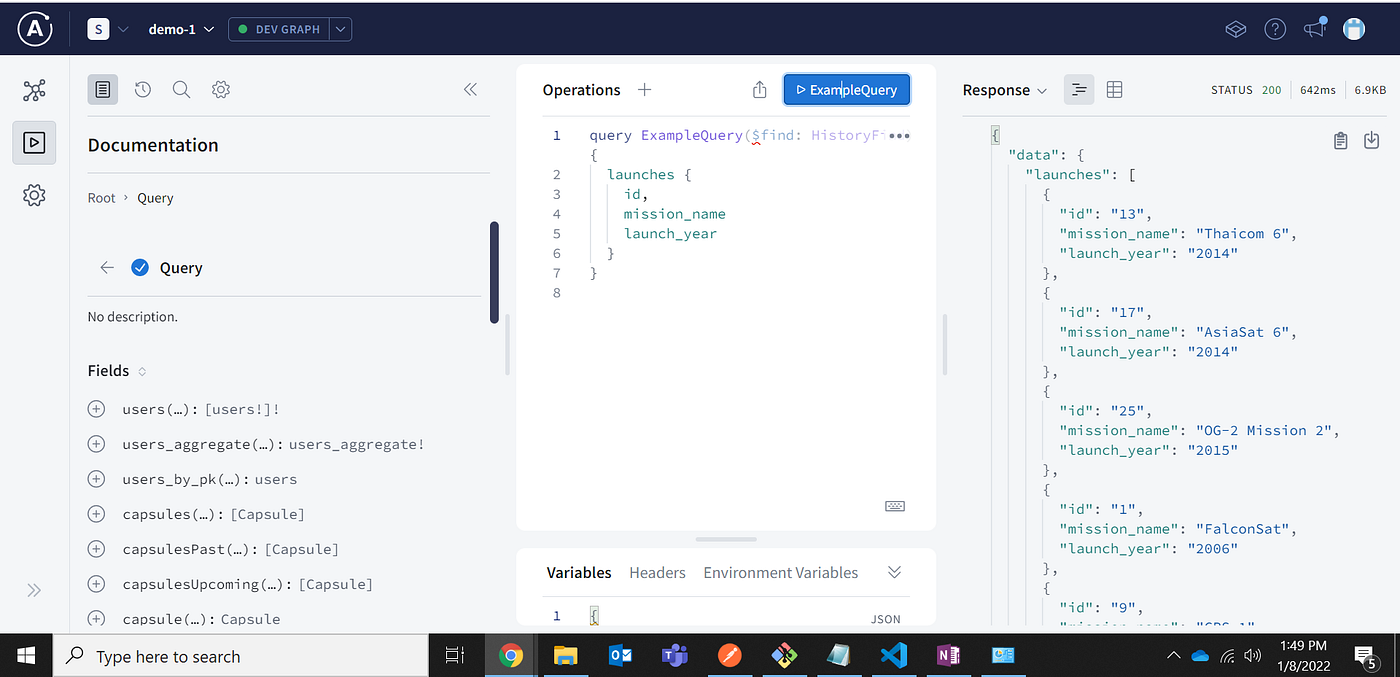This screenshot has width=1400, height=677.
Task: Select the "Thaicom 6" response value
Action: pos(1241,234)
